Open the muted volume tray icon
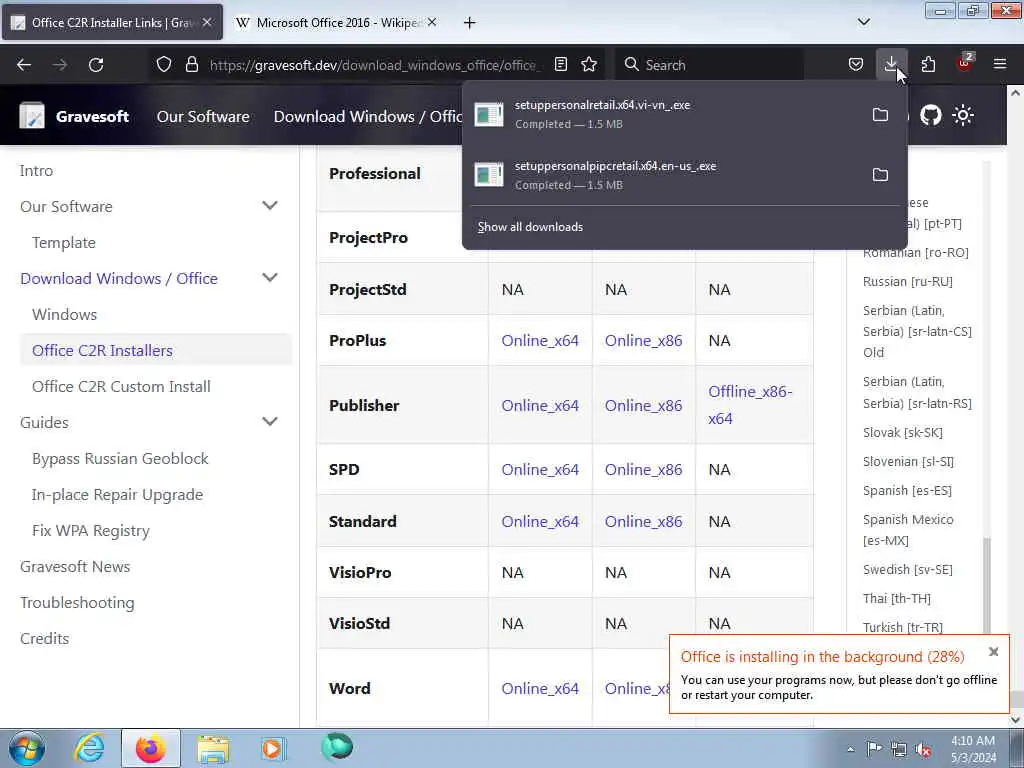The width and height of the screenshot is (1024, 768). [x=924, y=749]
